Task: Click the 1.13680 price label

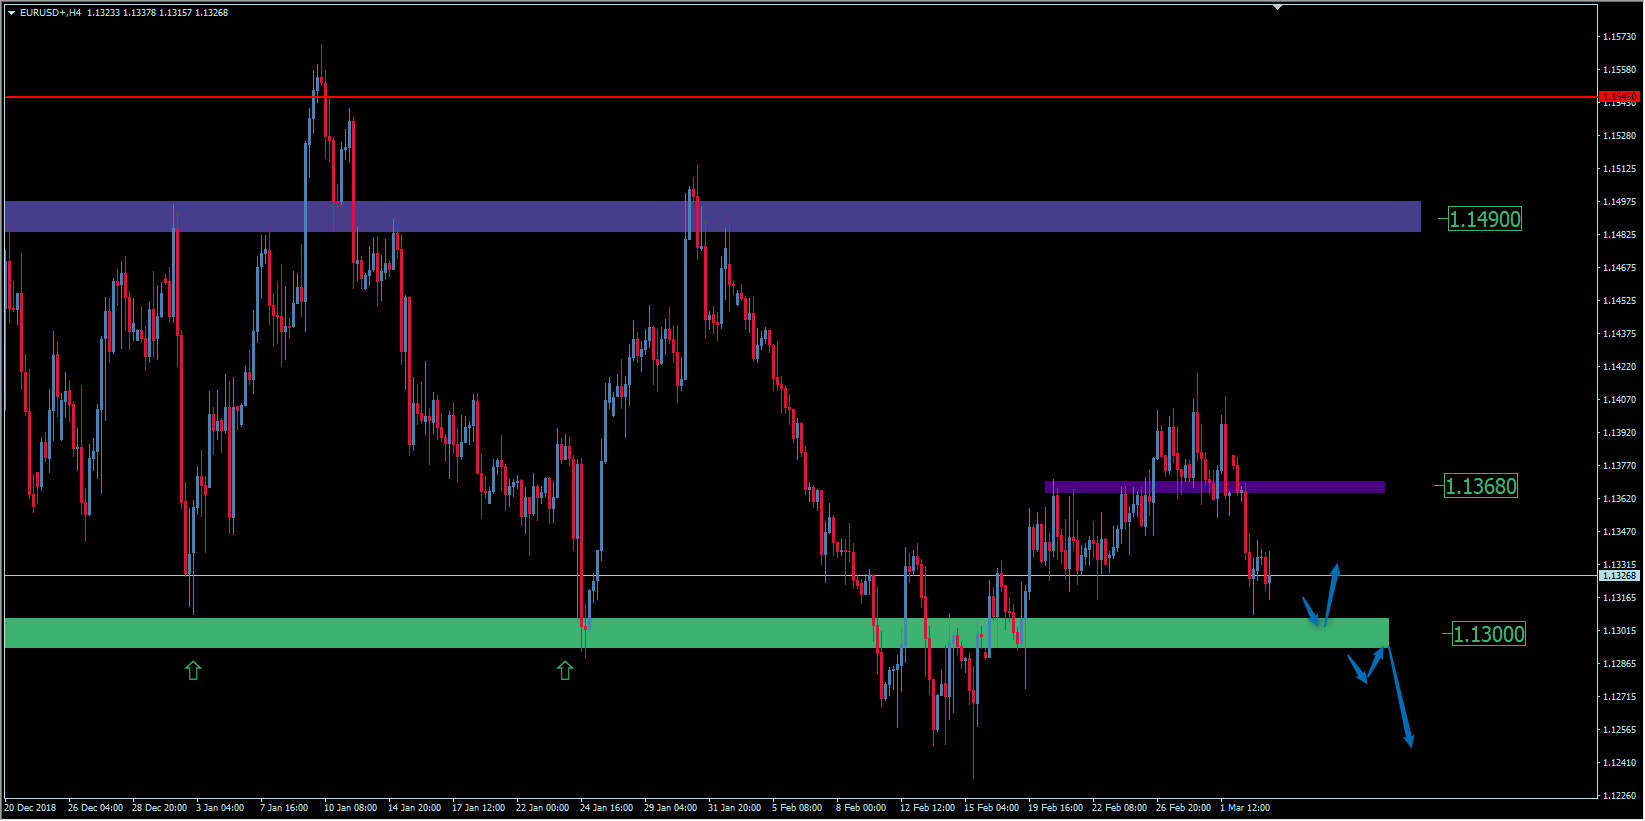Action: click(1480, 486)
